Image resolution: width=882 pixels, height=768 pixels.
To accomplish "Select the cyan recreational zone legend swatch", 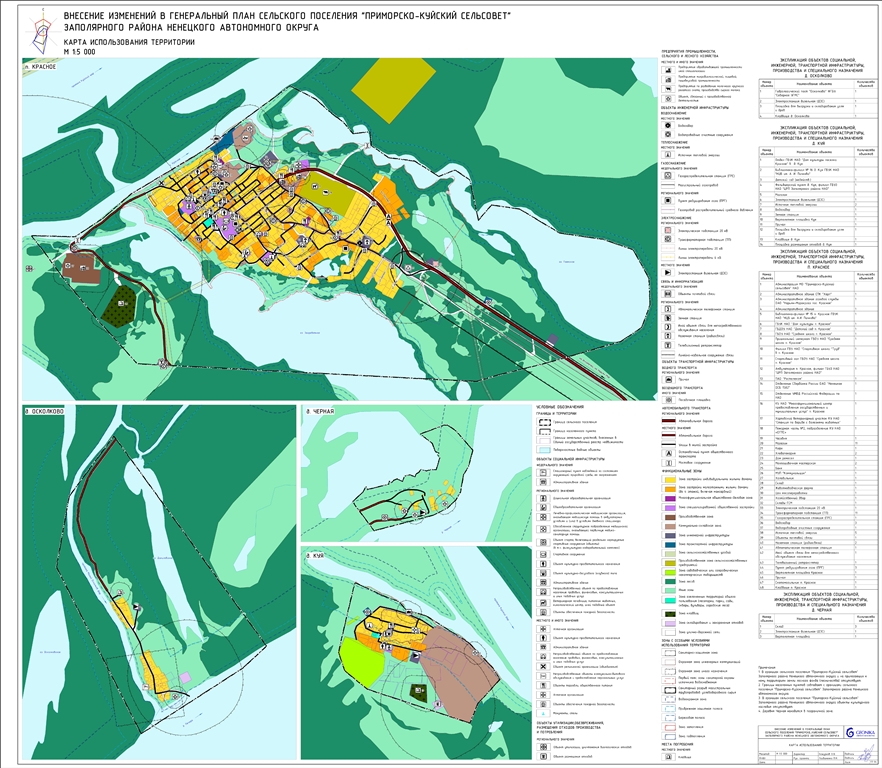I will [668, 600].
